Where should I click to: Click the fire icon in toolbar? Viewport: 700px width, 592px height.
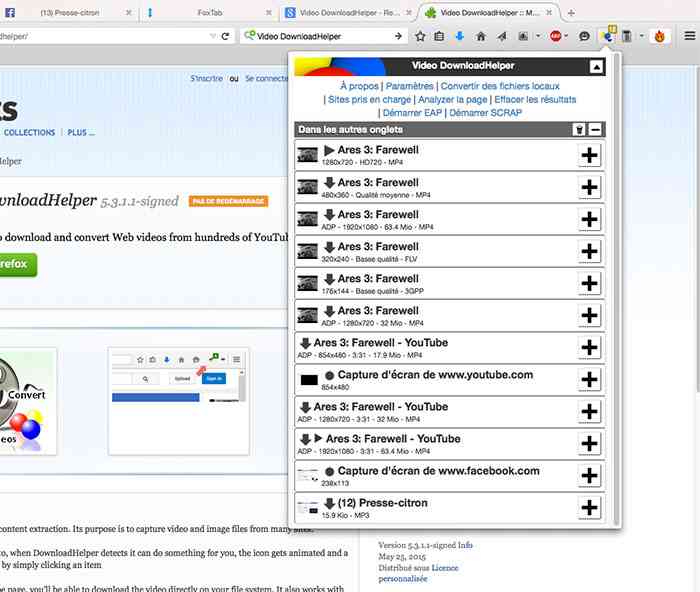point(660,36)
